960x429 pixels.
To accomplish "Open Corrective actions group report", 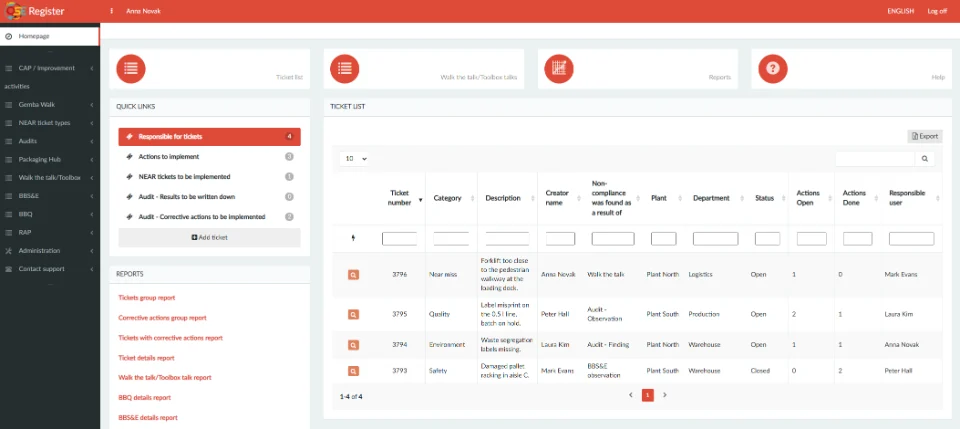I will (x=162, y=318).
